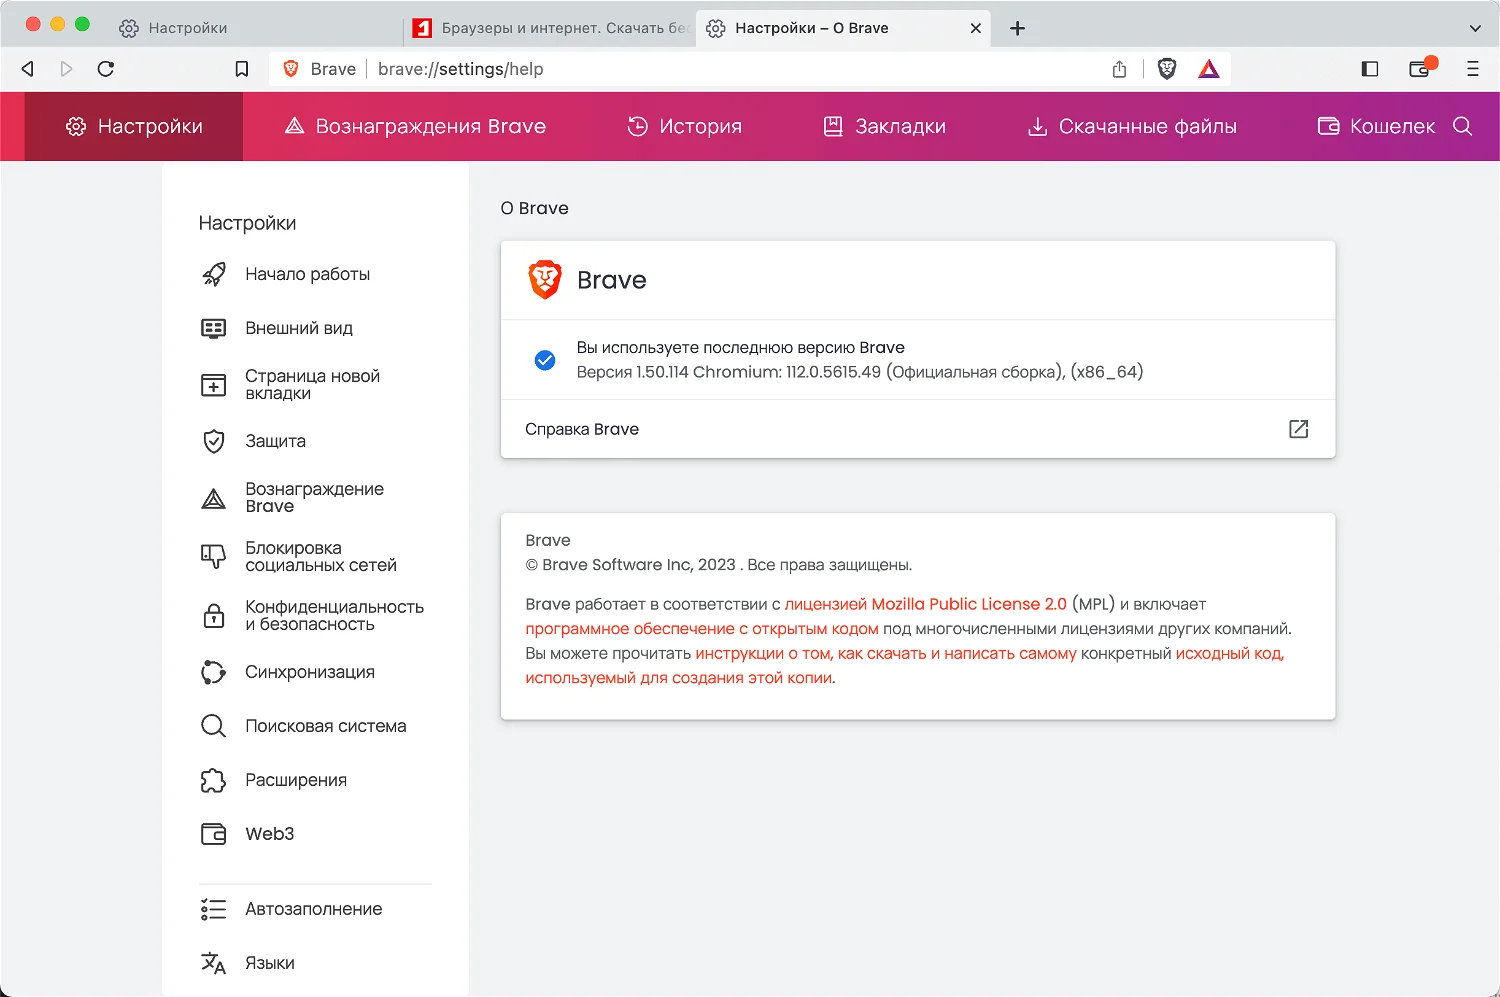This screenshot has width=1500, height=997.
Task: Open external link icon for Справка Brave
Action: tap(1298, 429)
